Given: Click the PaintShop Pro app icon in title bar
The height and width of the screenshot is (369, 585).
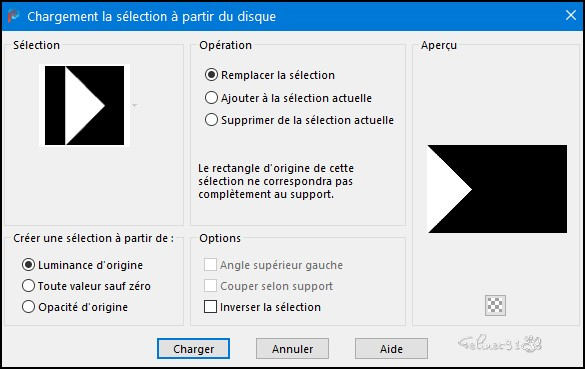Looking at the screenshot, I should 13,16.
